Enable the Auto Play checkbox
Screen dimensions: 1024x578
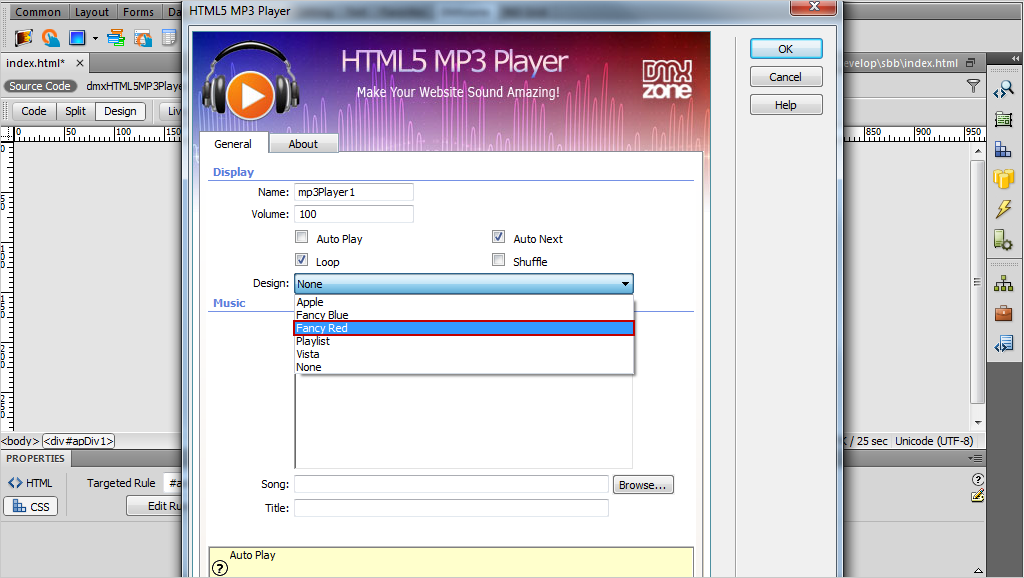(301, 236)
